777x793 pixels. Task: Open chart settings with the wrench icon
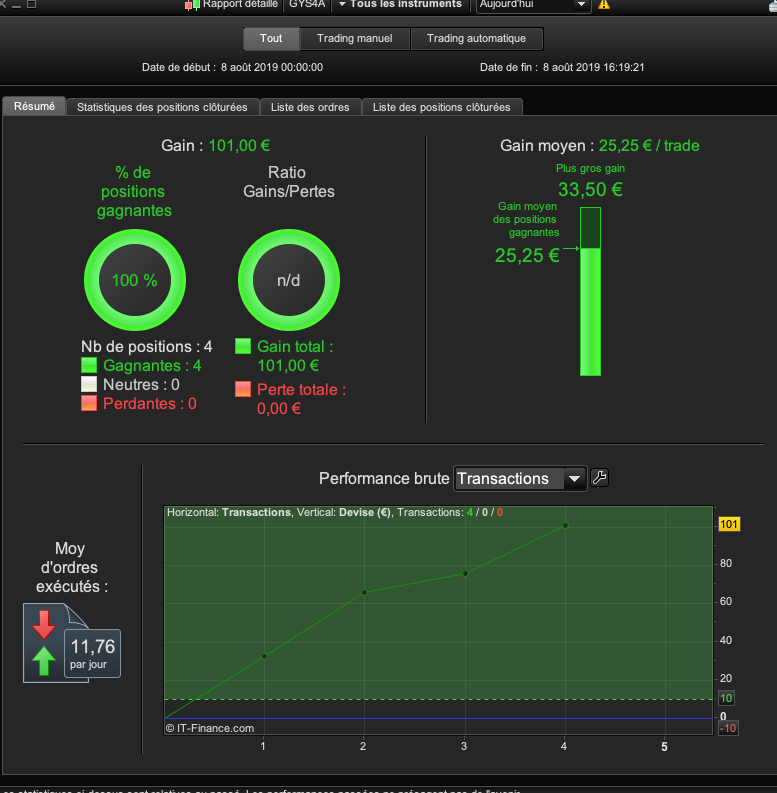(599, 477)
